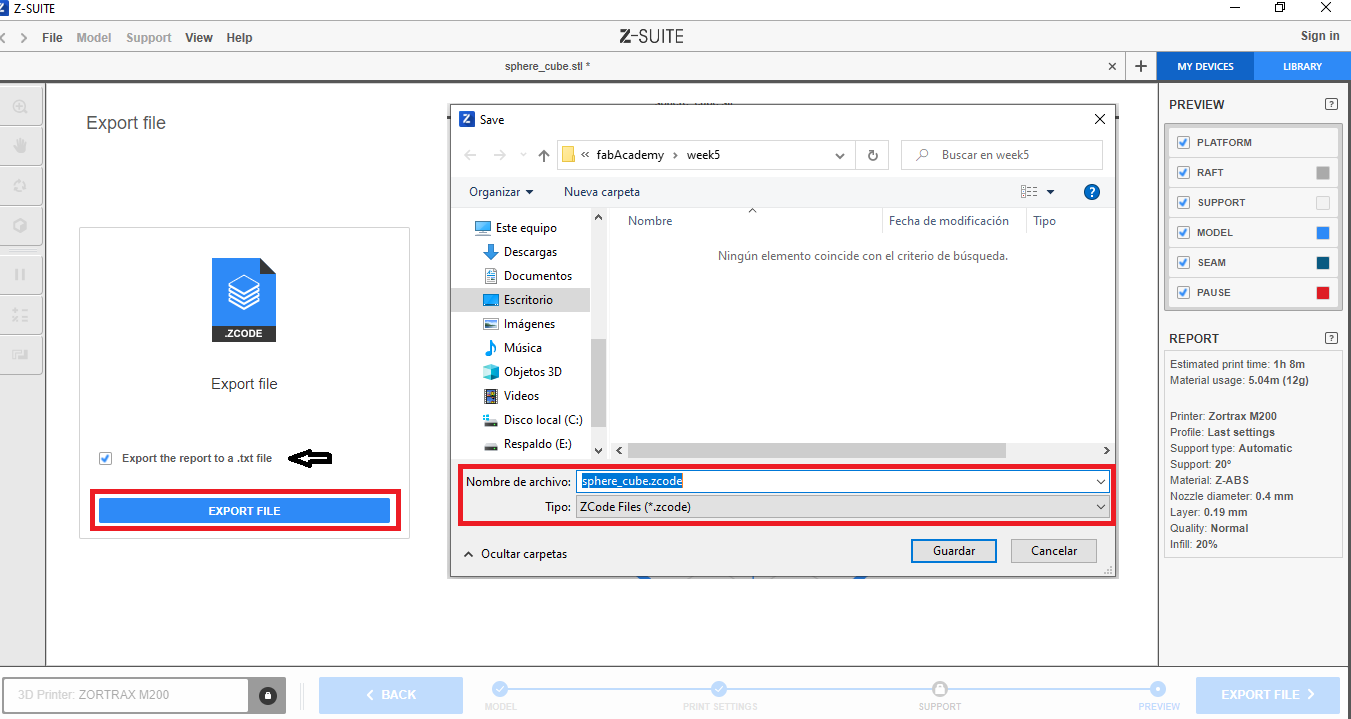Screen dimensions: 1351x719
Task: Change the view layout in Save dialog
Action: (1029, 192)
